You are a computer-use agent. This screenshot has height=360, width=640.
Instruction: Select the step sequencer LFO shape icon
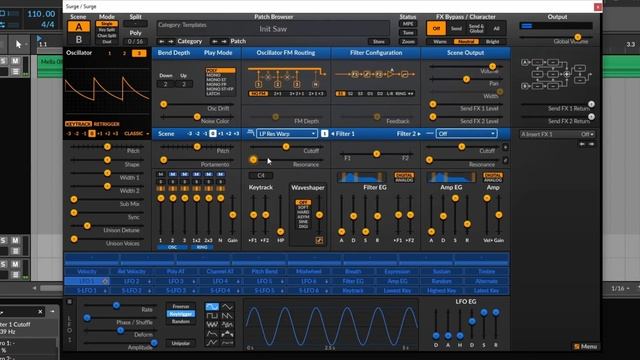click(x=227, y=334)
